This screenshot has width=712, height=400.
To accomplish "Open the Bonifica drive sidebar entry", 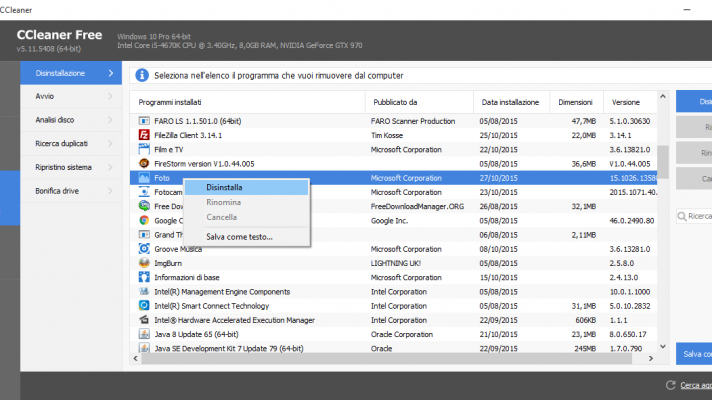I will (x=70, y=190).
